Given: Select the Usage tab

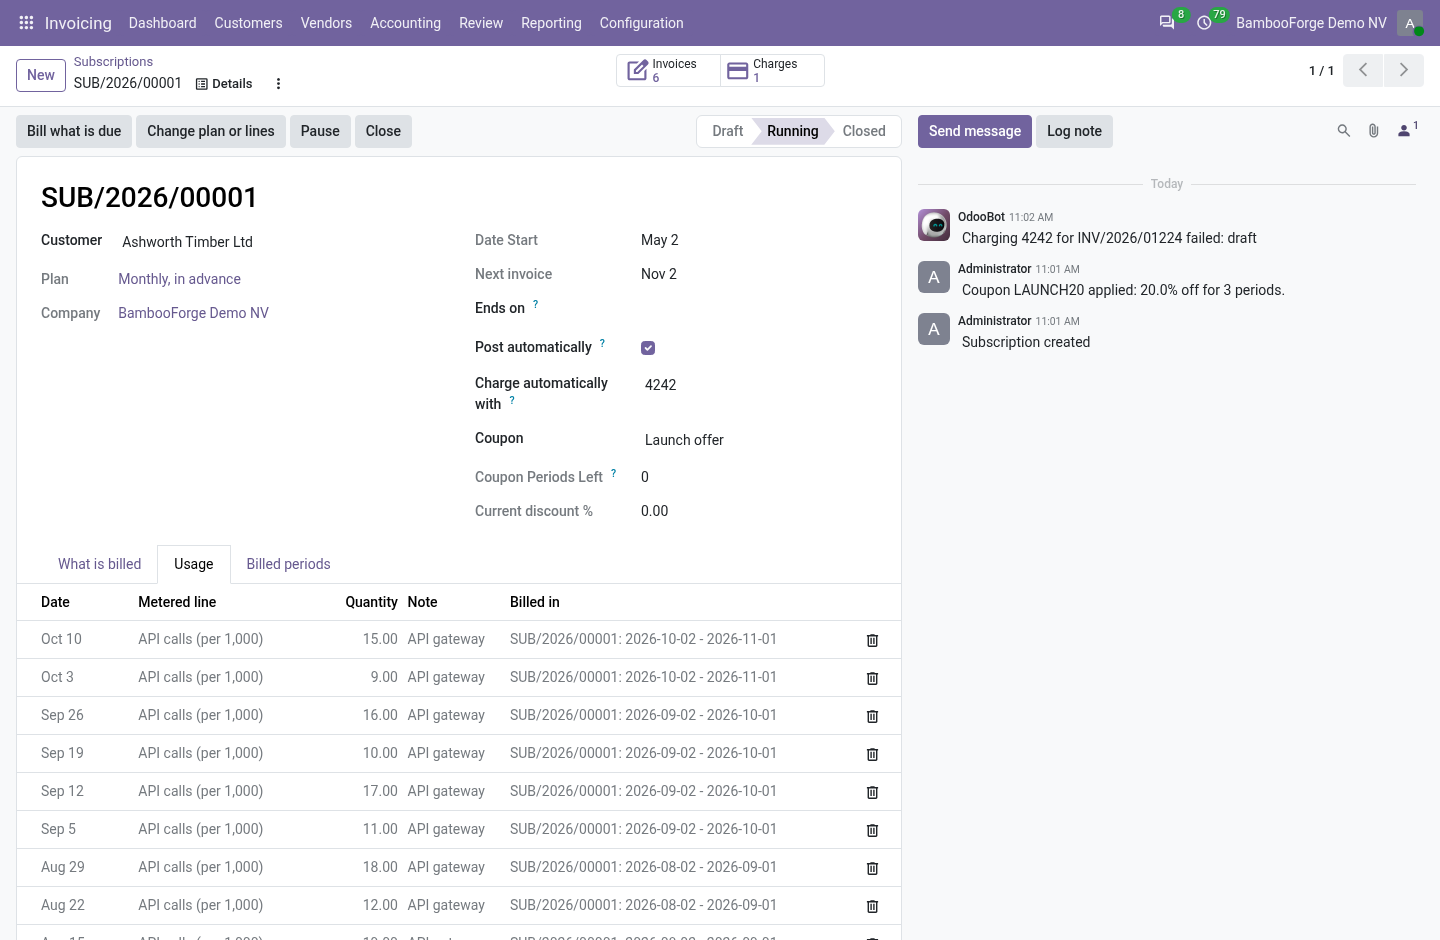Looking at the screenshot, I should [x=194, y=564].
